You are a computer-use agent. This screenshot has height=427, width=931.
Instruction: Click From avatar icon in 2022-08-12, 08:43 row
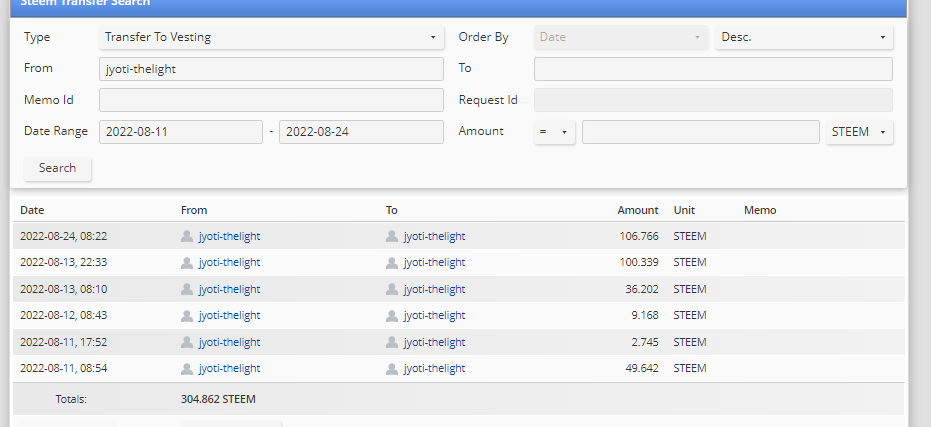pos(187,315)
